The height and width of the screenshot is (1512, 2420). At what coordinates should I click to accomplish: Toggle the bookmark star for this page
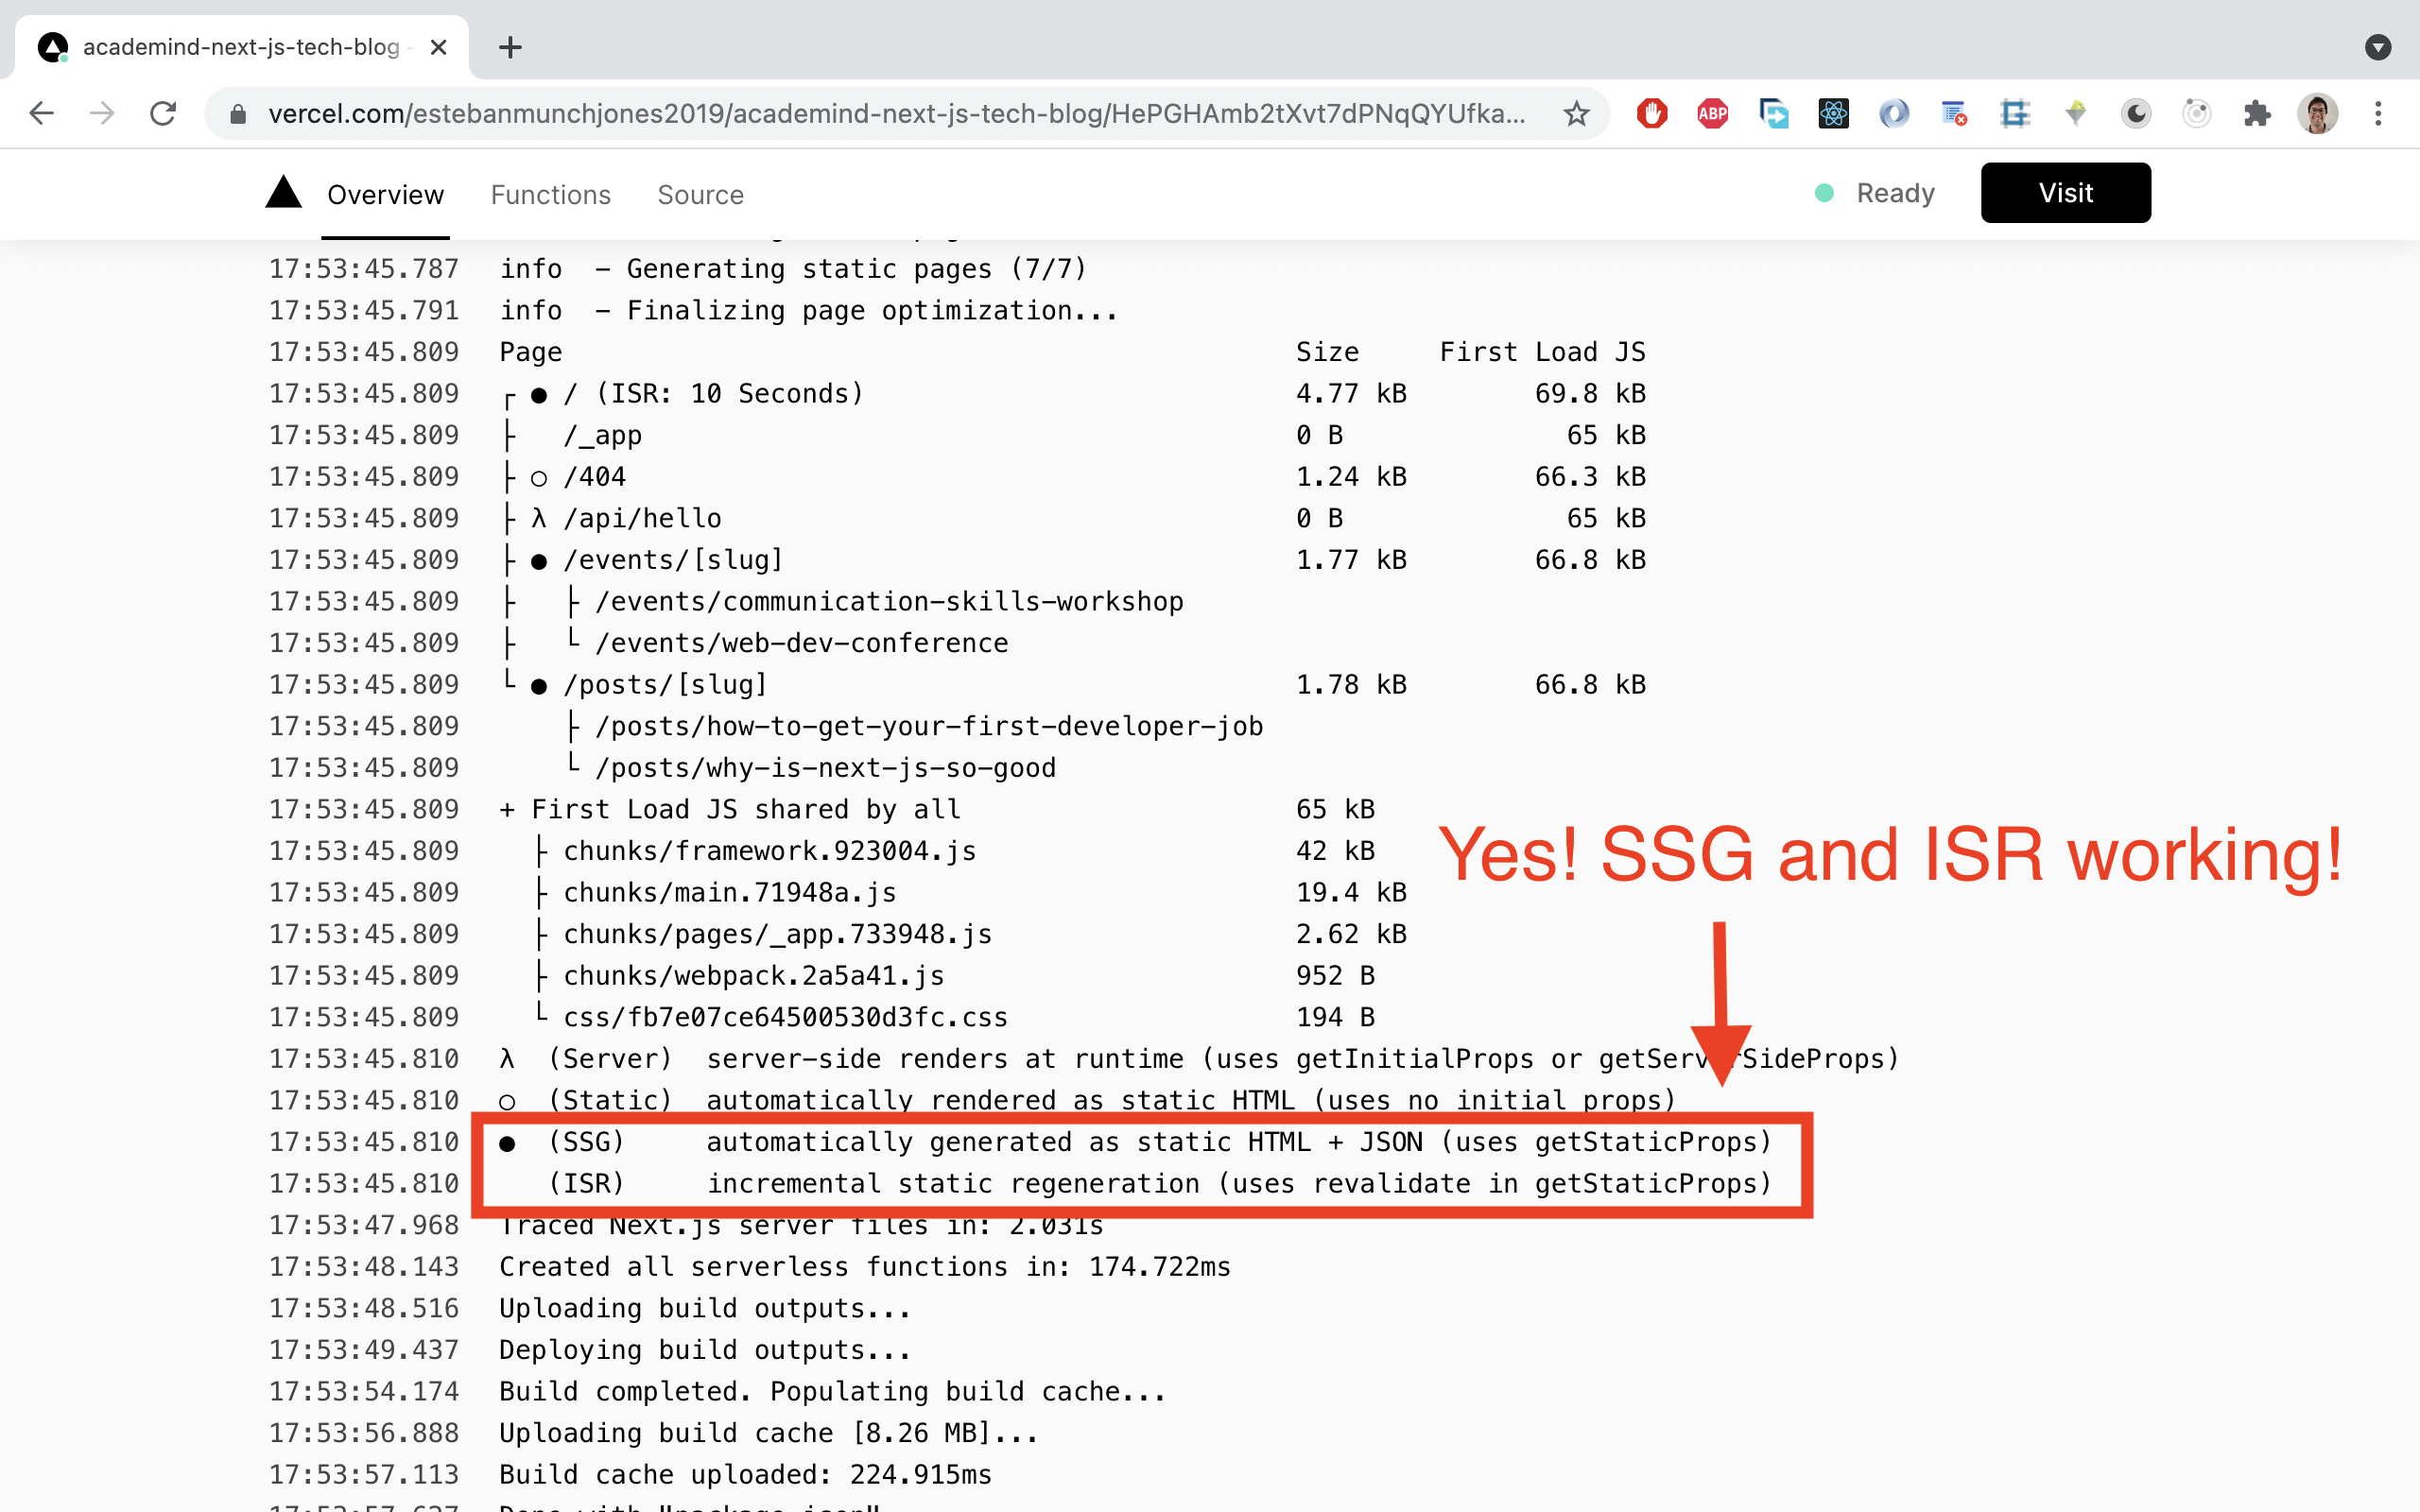(1576, 113)
